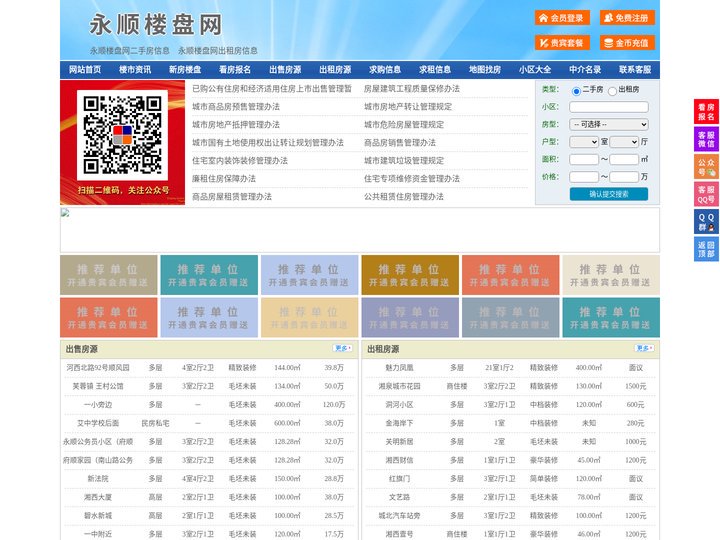Open 楼市资讯 navigation item

point(135,70)
